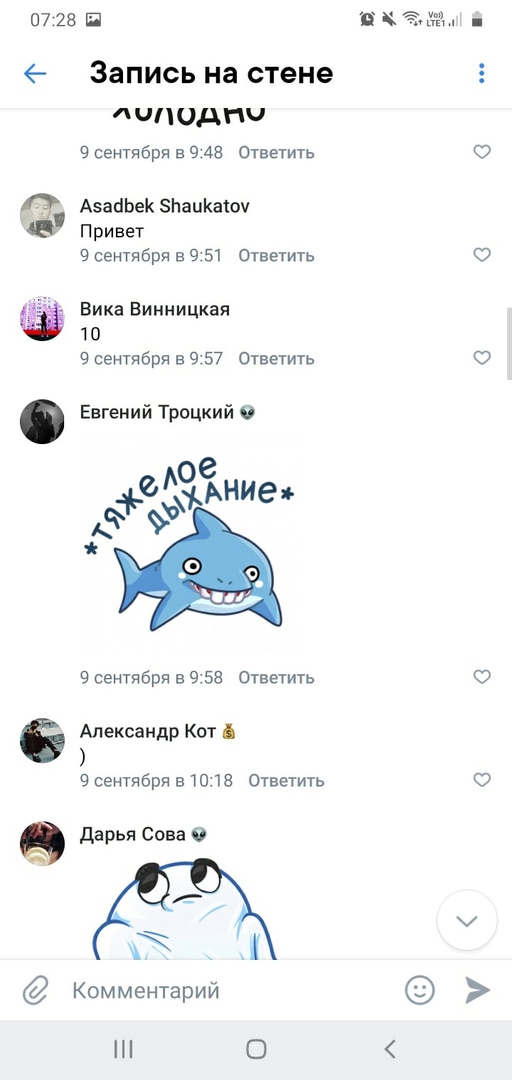Focus the Комментарий input field
This screenshot has width=512, height=1080.
(227, 990)
